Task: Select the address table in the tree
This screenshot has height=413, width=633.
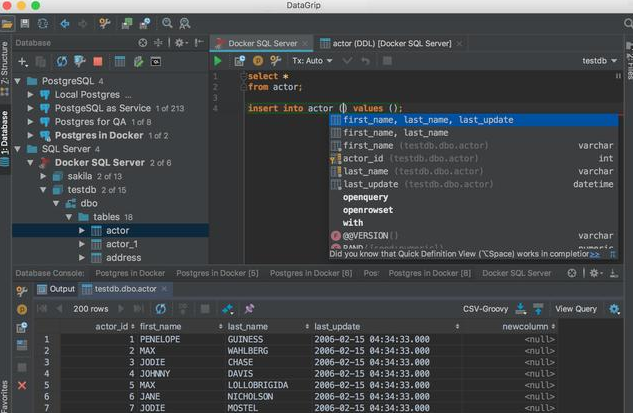Action: pyautogui.click(x=123, y=257)
